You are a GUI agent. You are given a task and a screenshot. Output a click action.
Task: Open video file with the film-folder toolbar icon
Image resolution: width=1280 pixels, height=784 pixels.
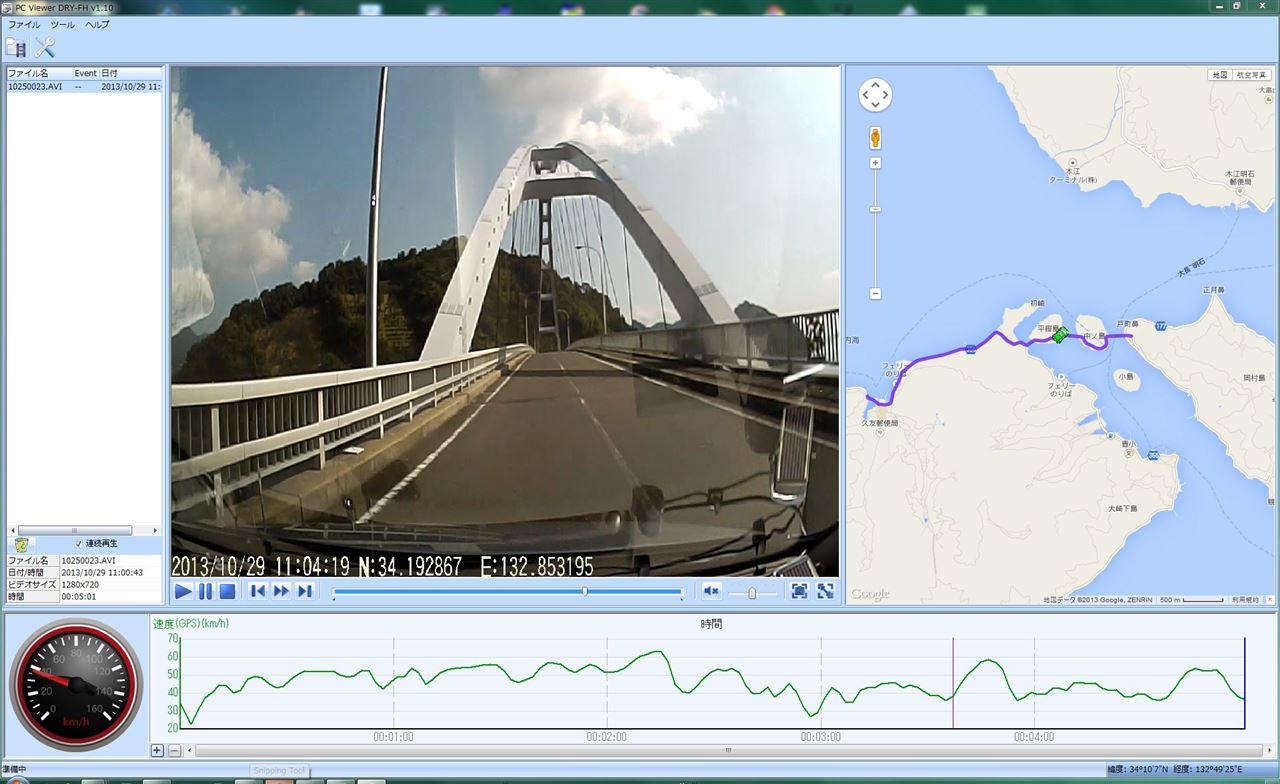[x=16, y=47]
